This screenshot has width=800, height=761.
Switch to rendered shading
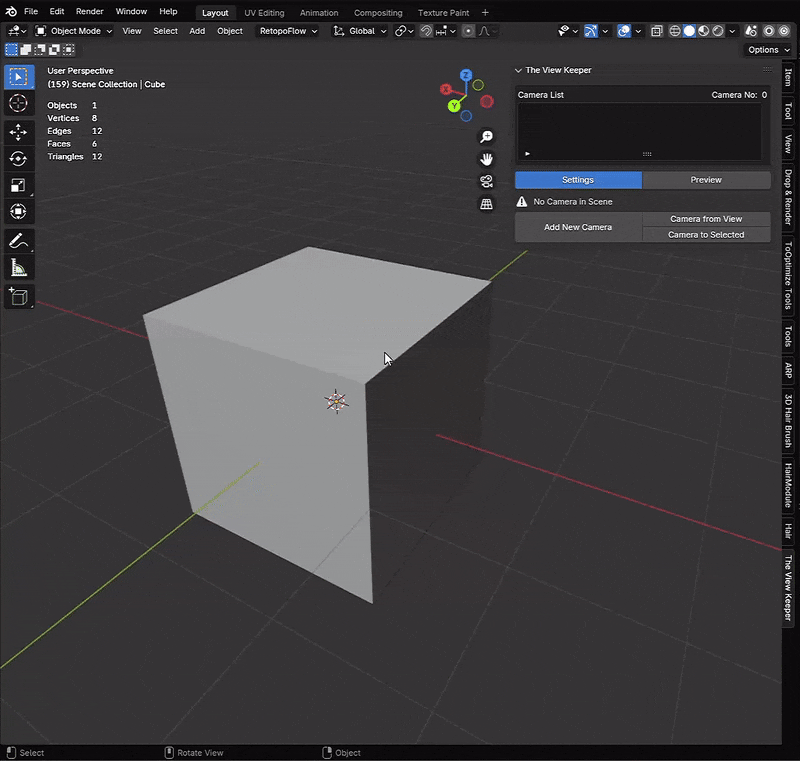coord(718,31)
